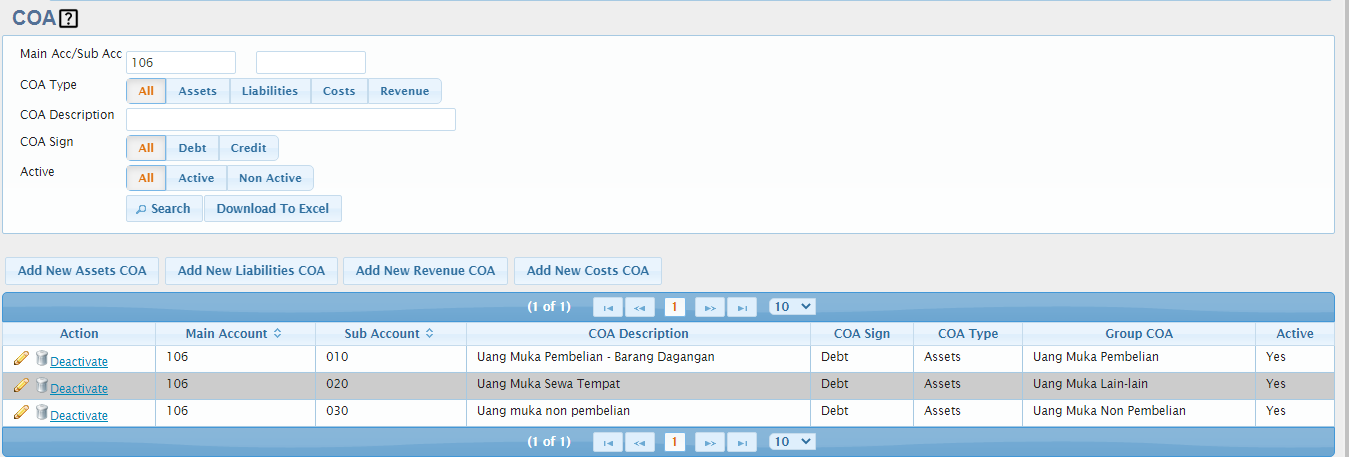Sort by Sub Account column arrows
The height and width of the screenshot is (457, 1349).
pos(429,334)
